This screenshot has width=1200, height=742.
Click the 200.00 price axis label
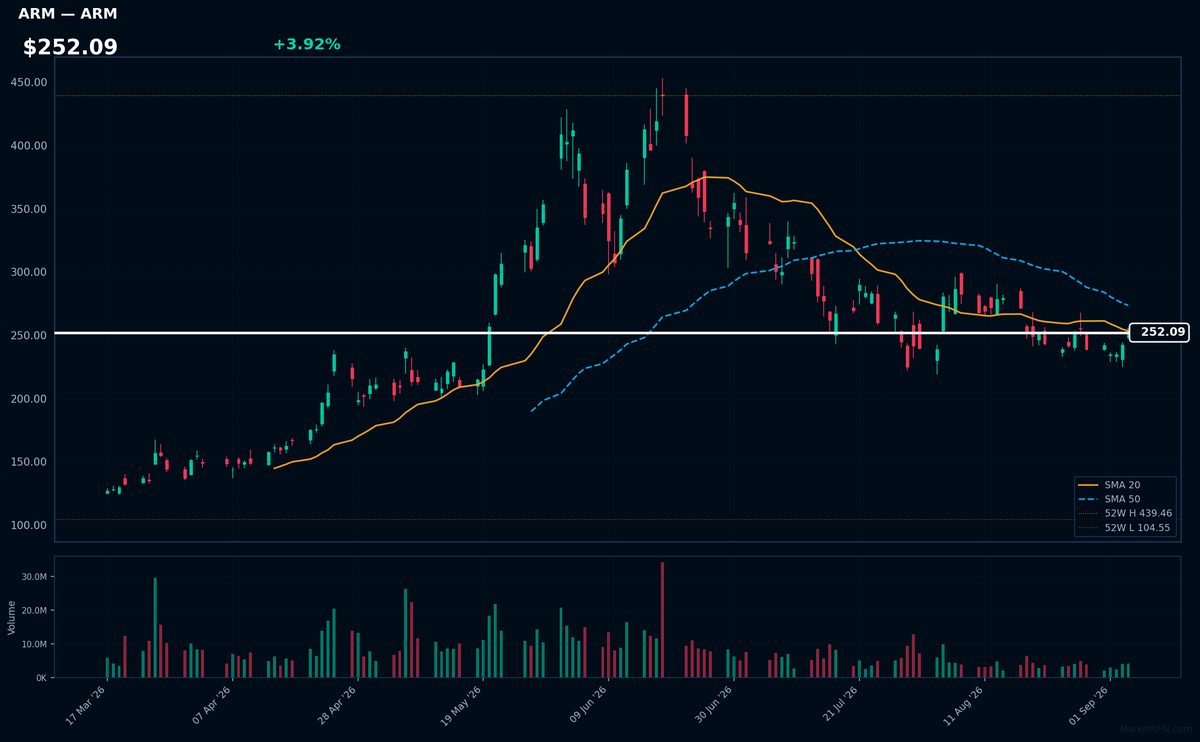click(x=28, y=399)
